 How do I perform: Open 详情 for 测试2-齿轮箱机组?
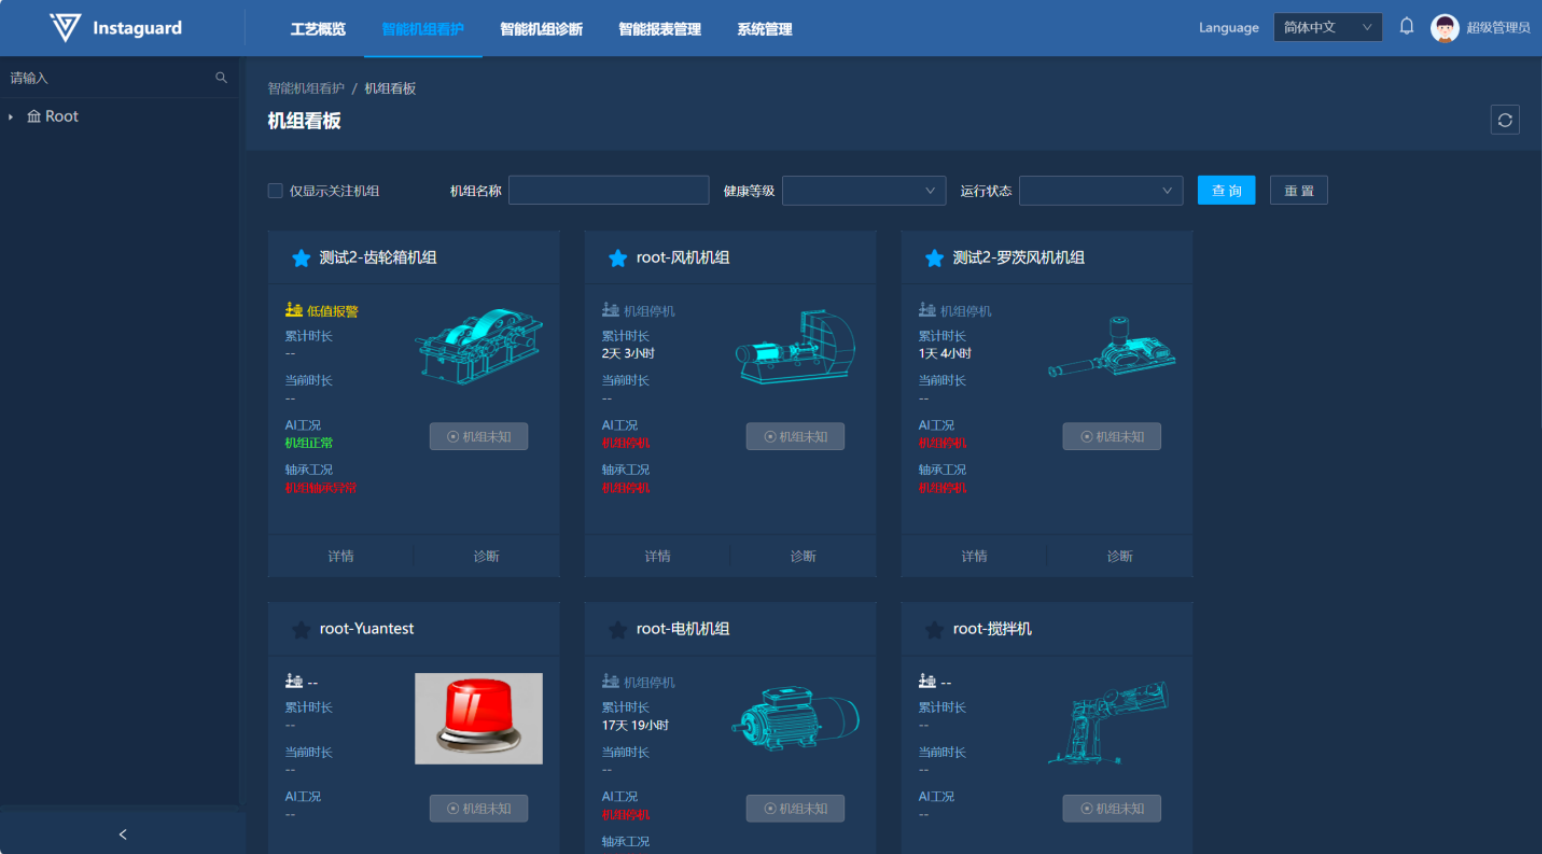click(341, 556)
